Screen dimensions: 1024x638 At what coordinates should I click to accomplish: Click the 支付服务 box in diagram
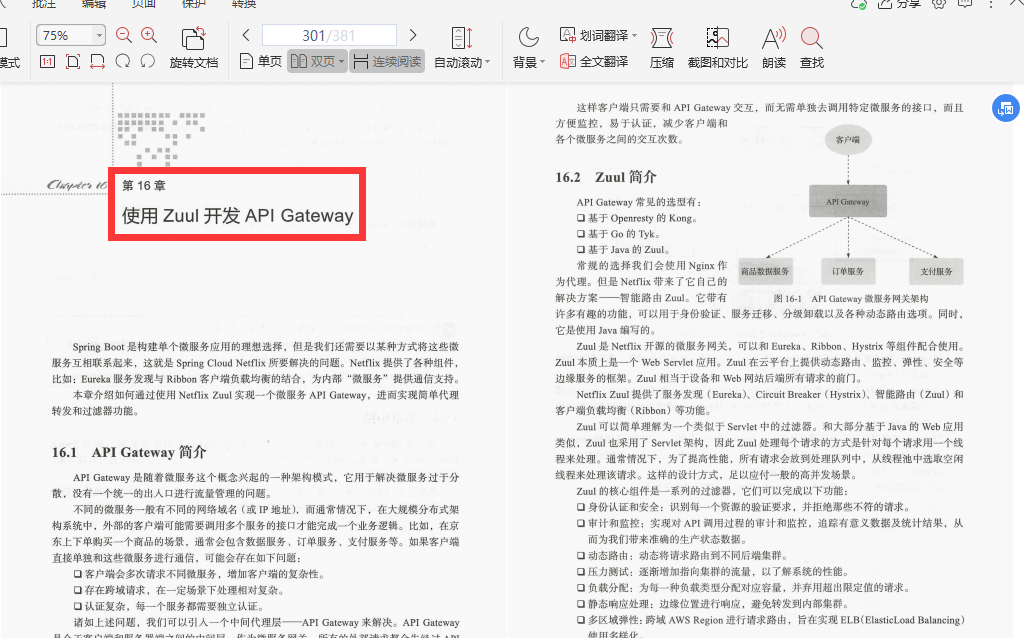(x=936, y=272)
